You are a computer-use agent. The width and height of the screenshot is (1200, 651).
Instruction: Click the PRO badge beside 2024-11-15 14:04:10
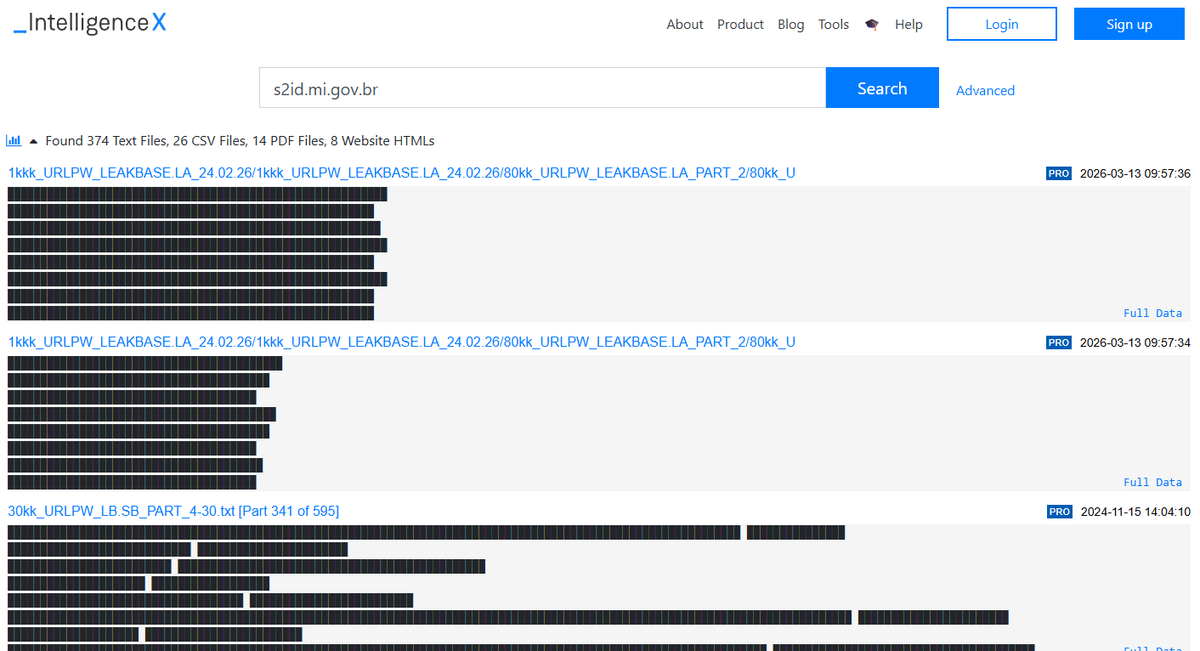tap(1059, 511)
